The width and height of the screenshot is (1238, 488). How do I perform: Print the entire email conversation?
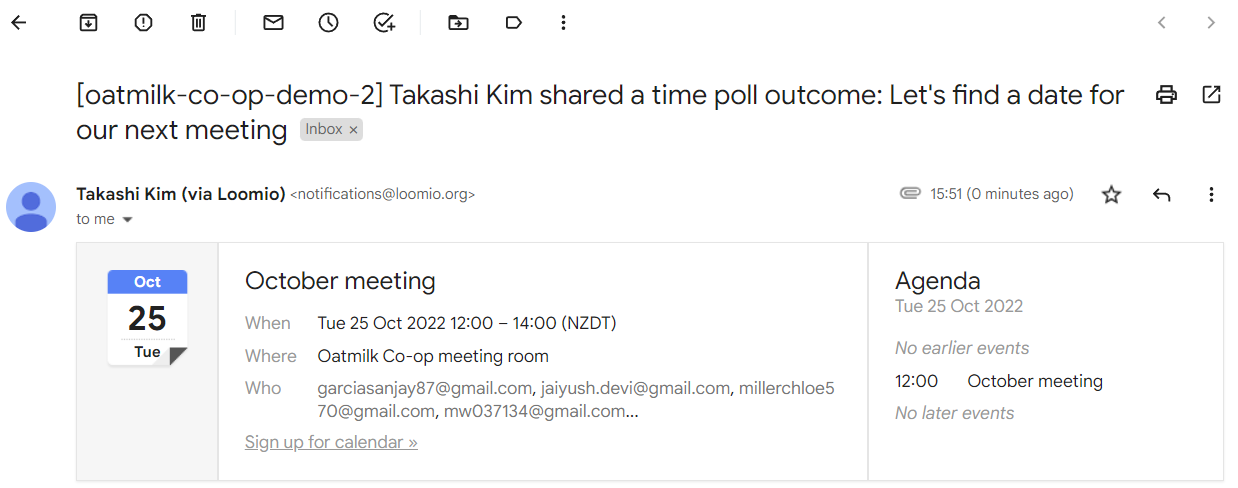point(1166,95)
